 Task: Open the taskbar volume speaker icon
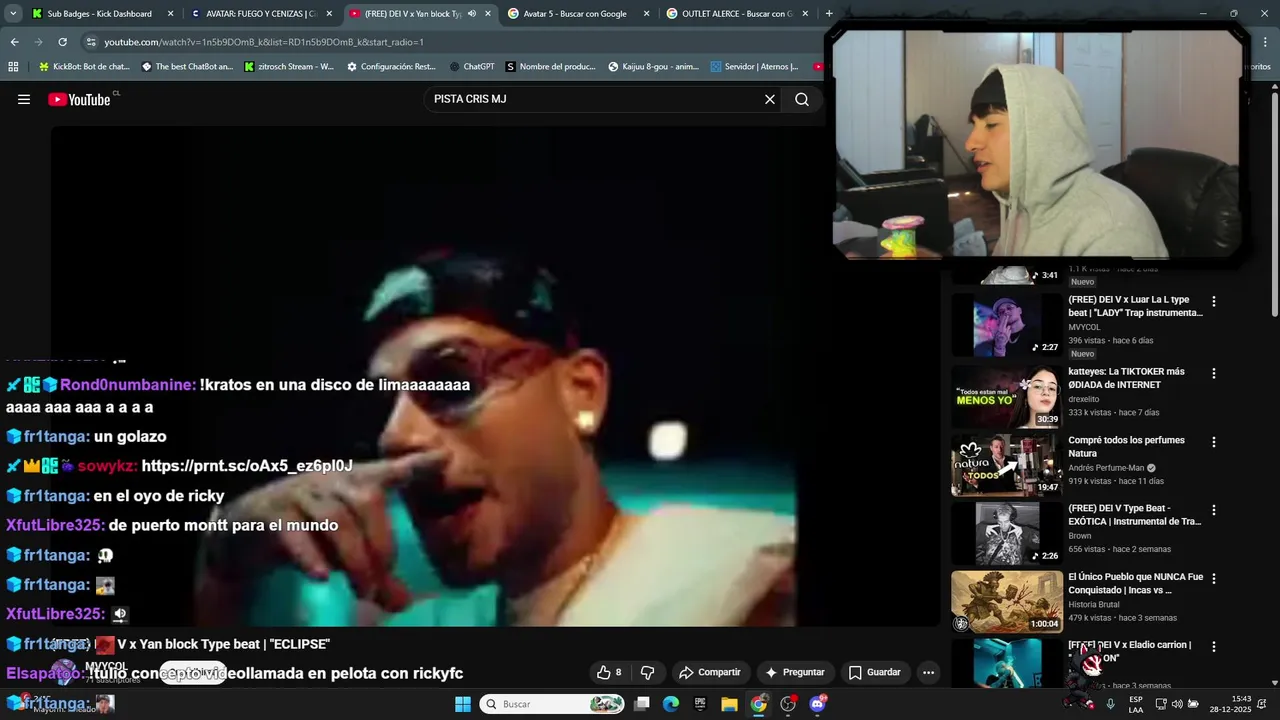point(1177,704)
